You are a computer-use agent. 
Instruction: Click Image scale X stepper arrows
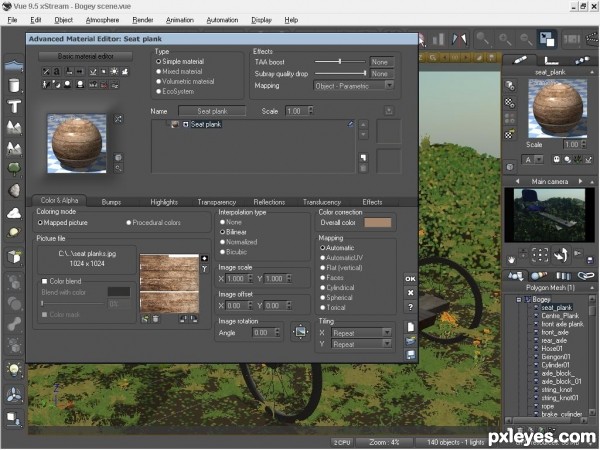pos(250,279)
